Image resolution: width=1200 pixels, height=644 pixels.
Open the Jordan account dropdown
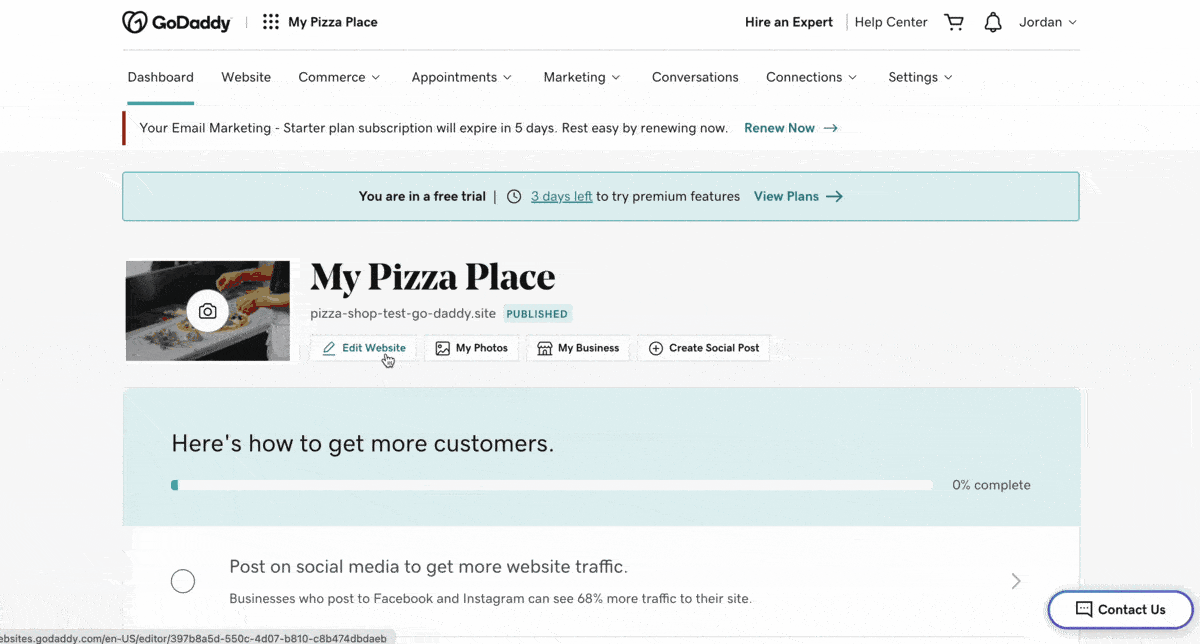(1047, 22)
